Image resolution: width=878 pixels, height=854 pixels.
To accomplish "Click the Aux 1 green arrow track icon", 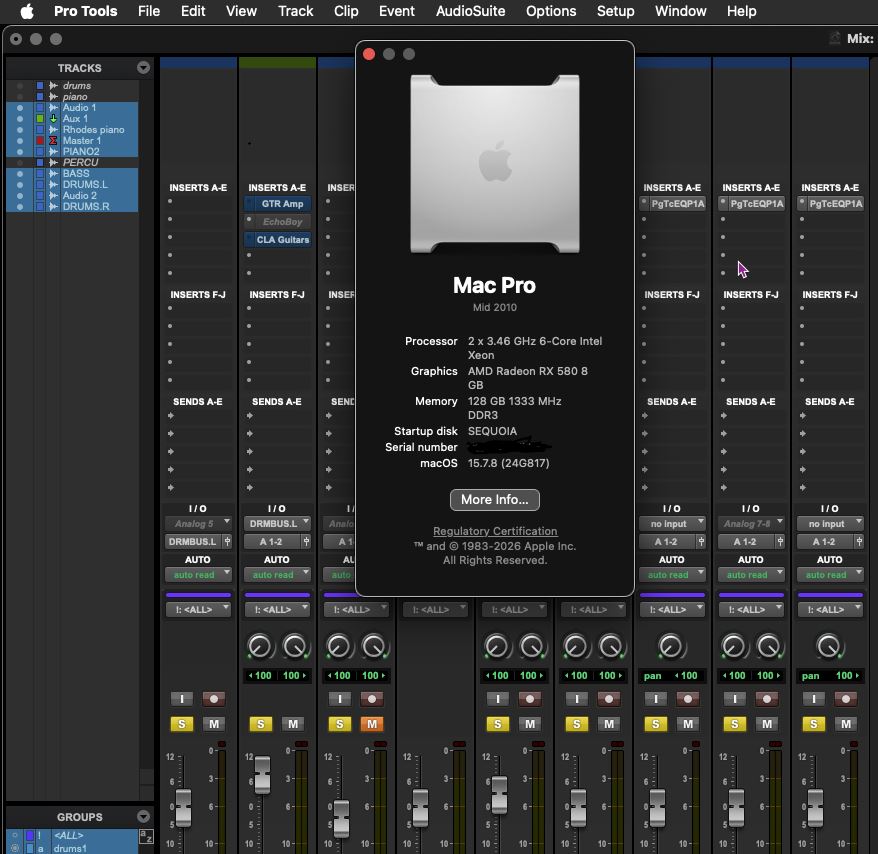I will pyautogui.click(x=53, y=119).
